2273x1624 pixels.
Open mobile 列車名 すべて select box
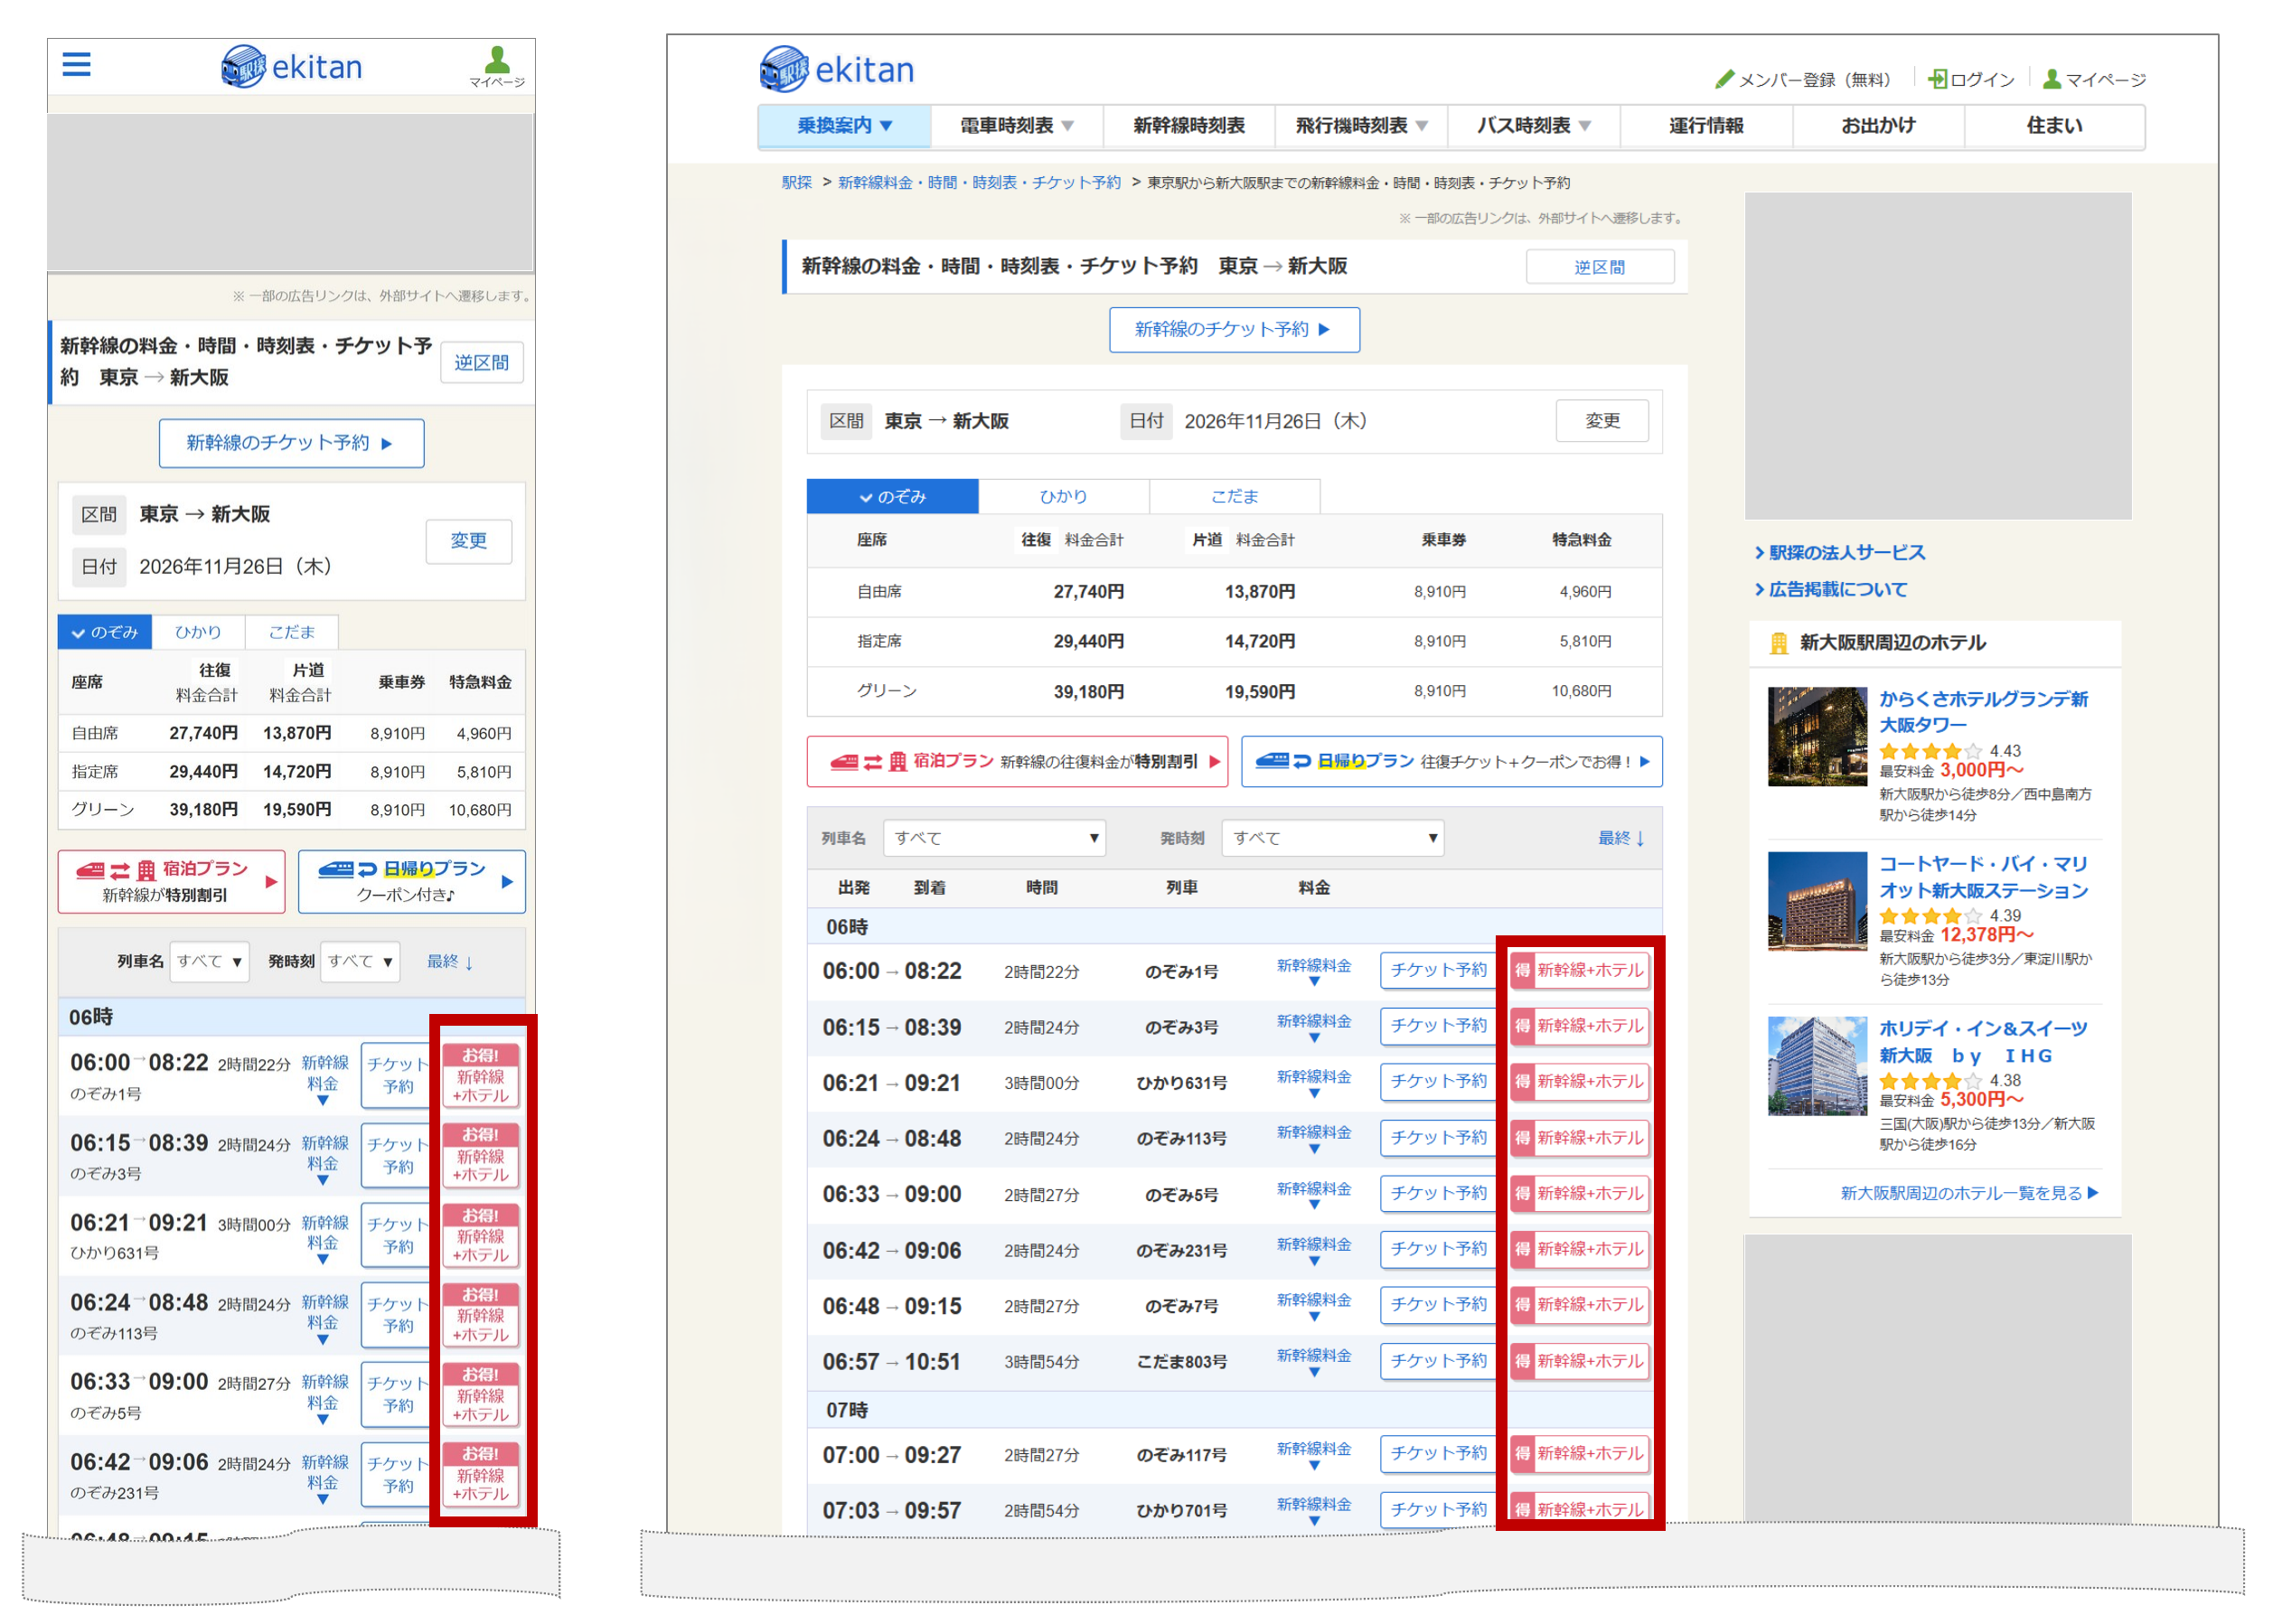[209, 961]
